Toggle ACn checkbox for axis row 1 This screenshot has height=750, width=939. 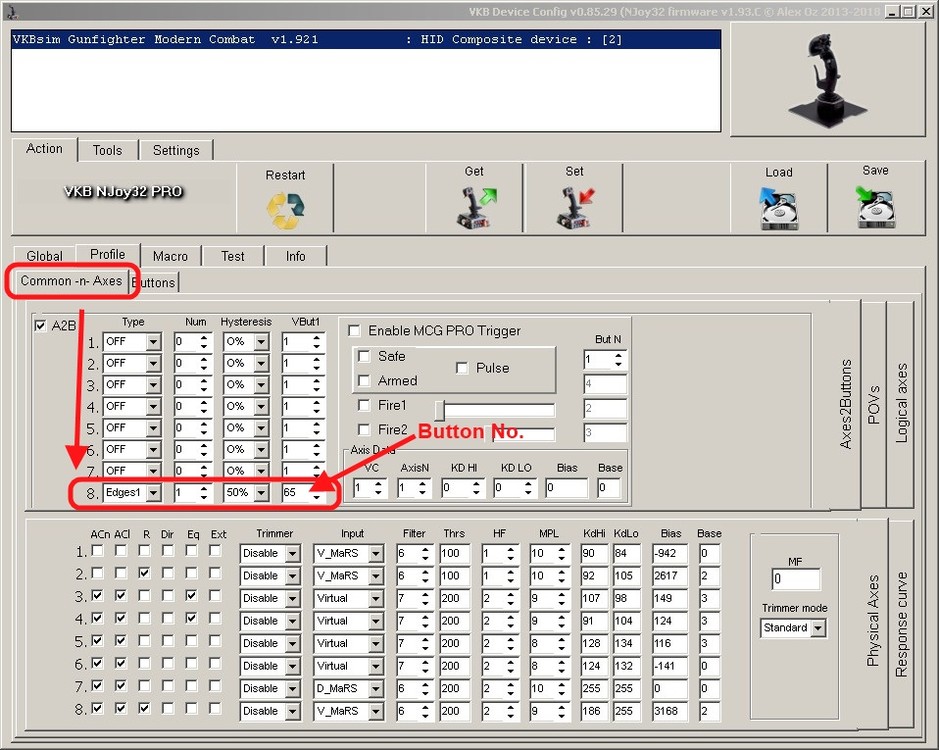(97, 551)
